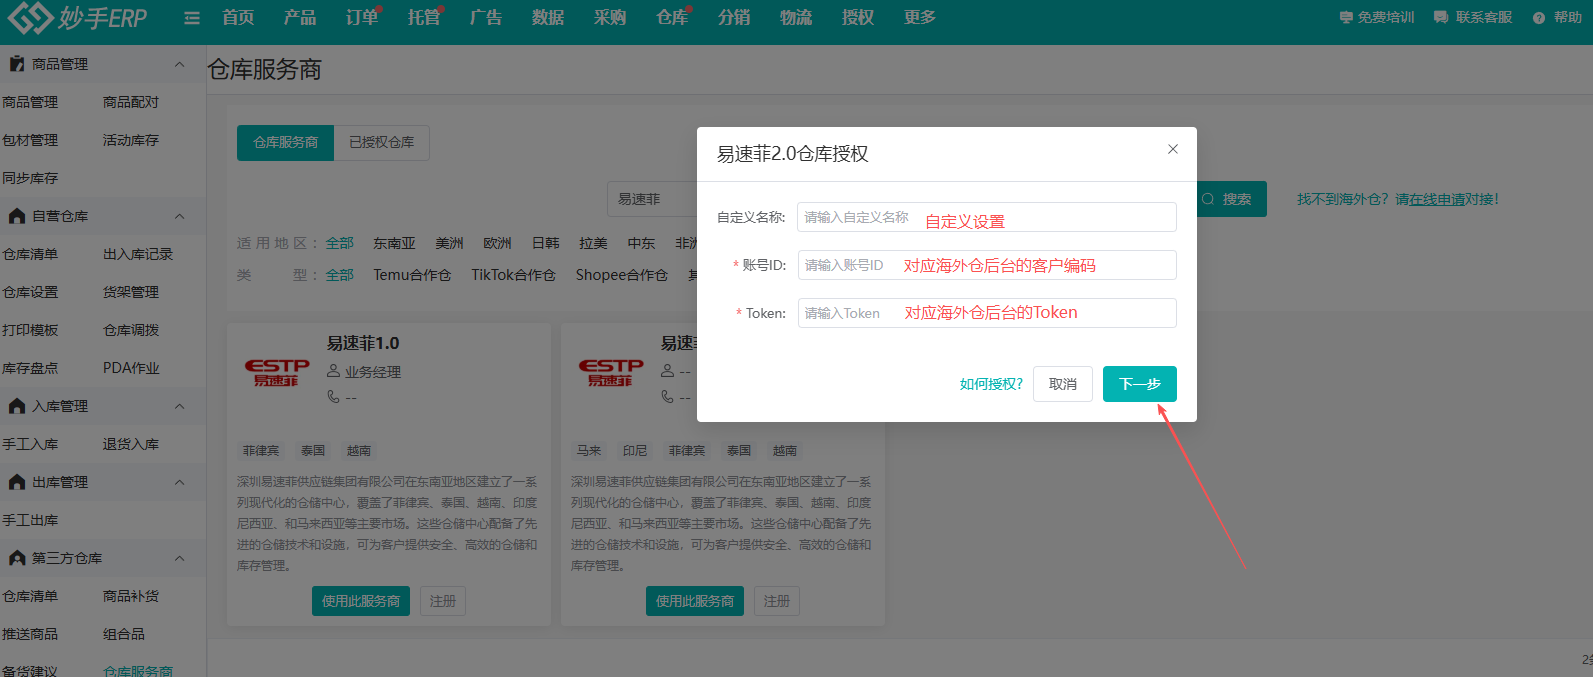
Task: Open 退货入库 in the sidebar
Action: (x=131, y=444)
